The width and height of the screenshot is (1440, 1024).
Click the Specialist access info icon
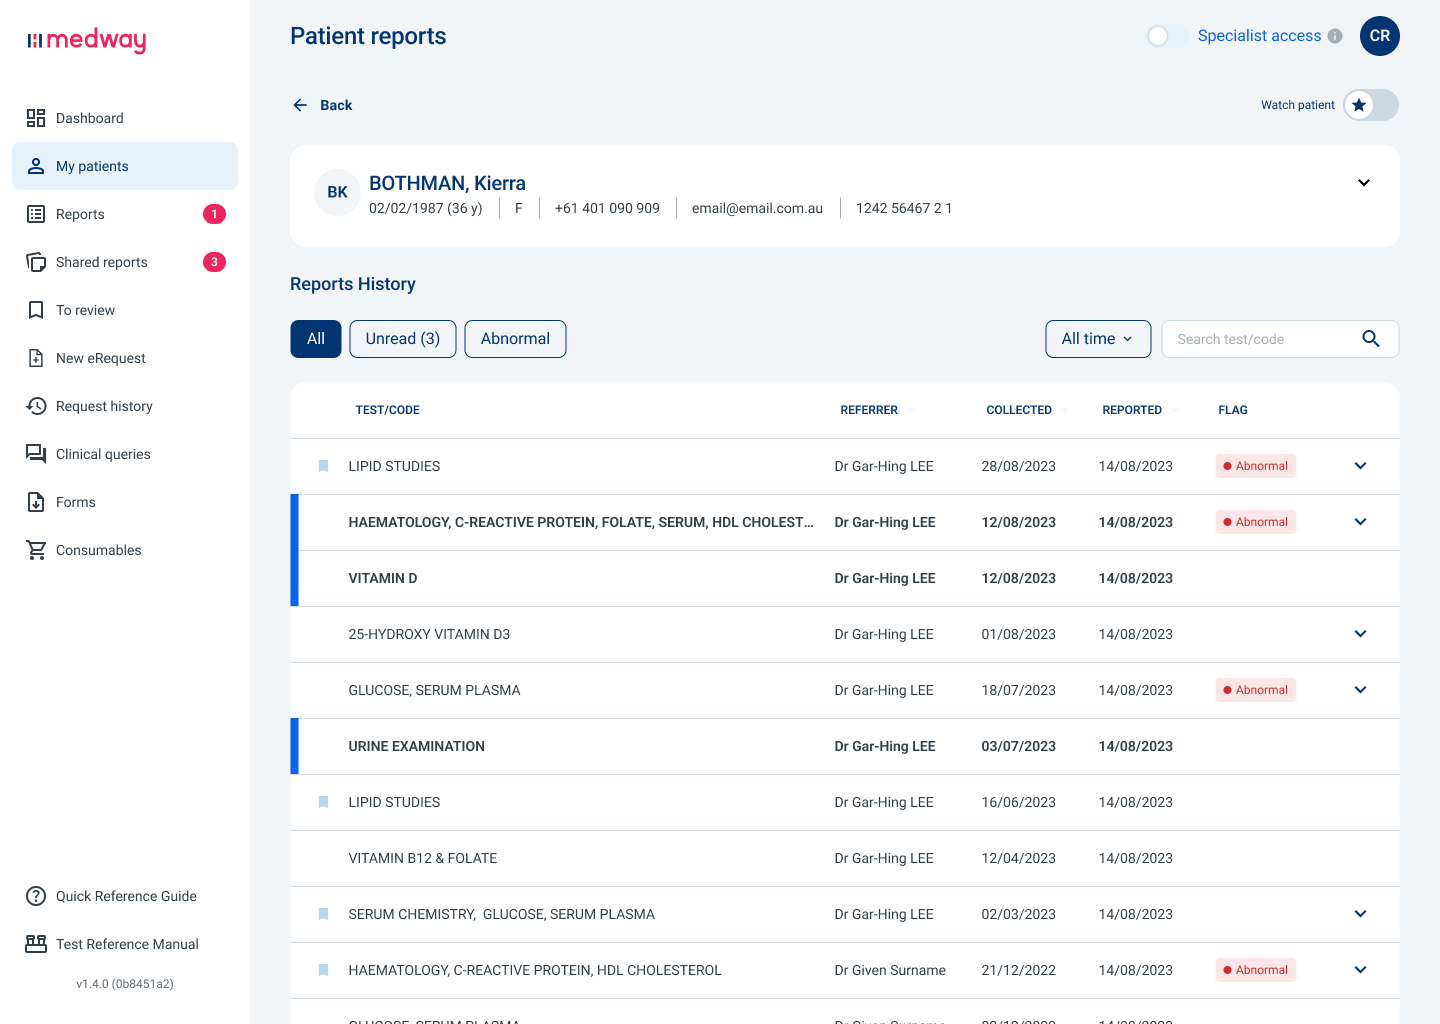coord(1335,36)
